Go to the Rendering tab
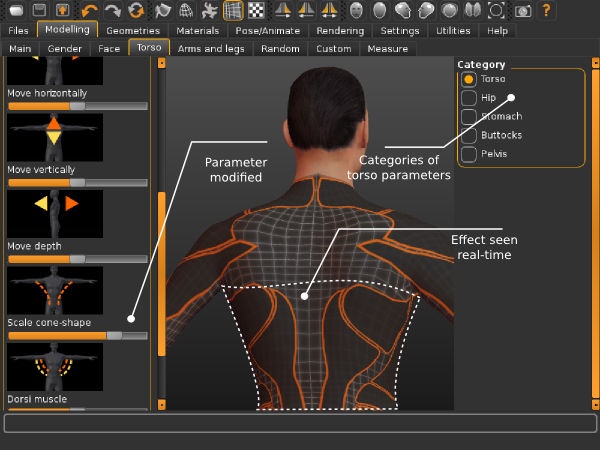The image size is (600, 450). coord(339,31)
